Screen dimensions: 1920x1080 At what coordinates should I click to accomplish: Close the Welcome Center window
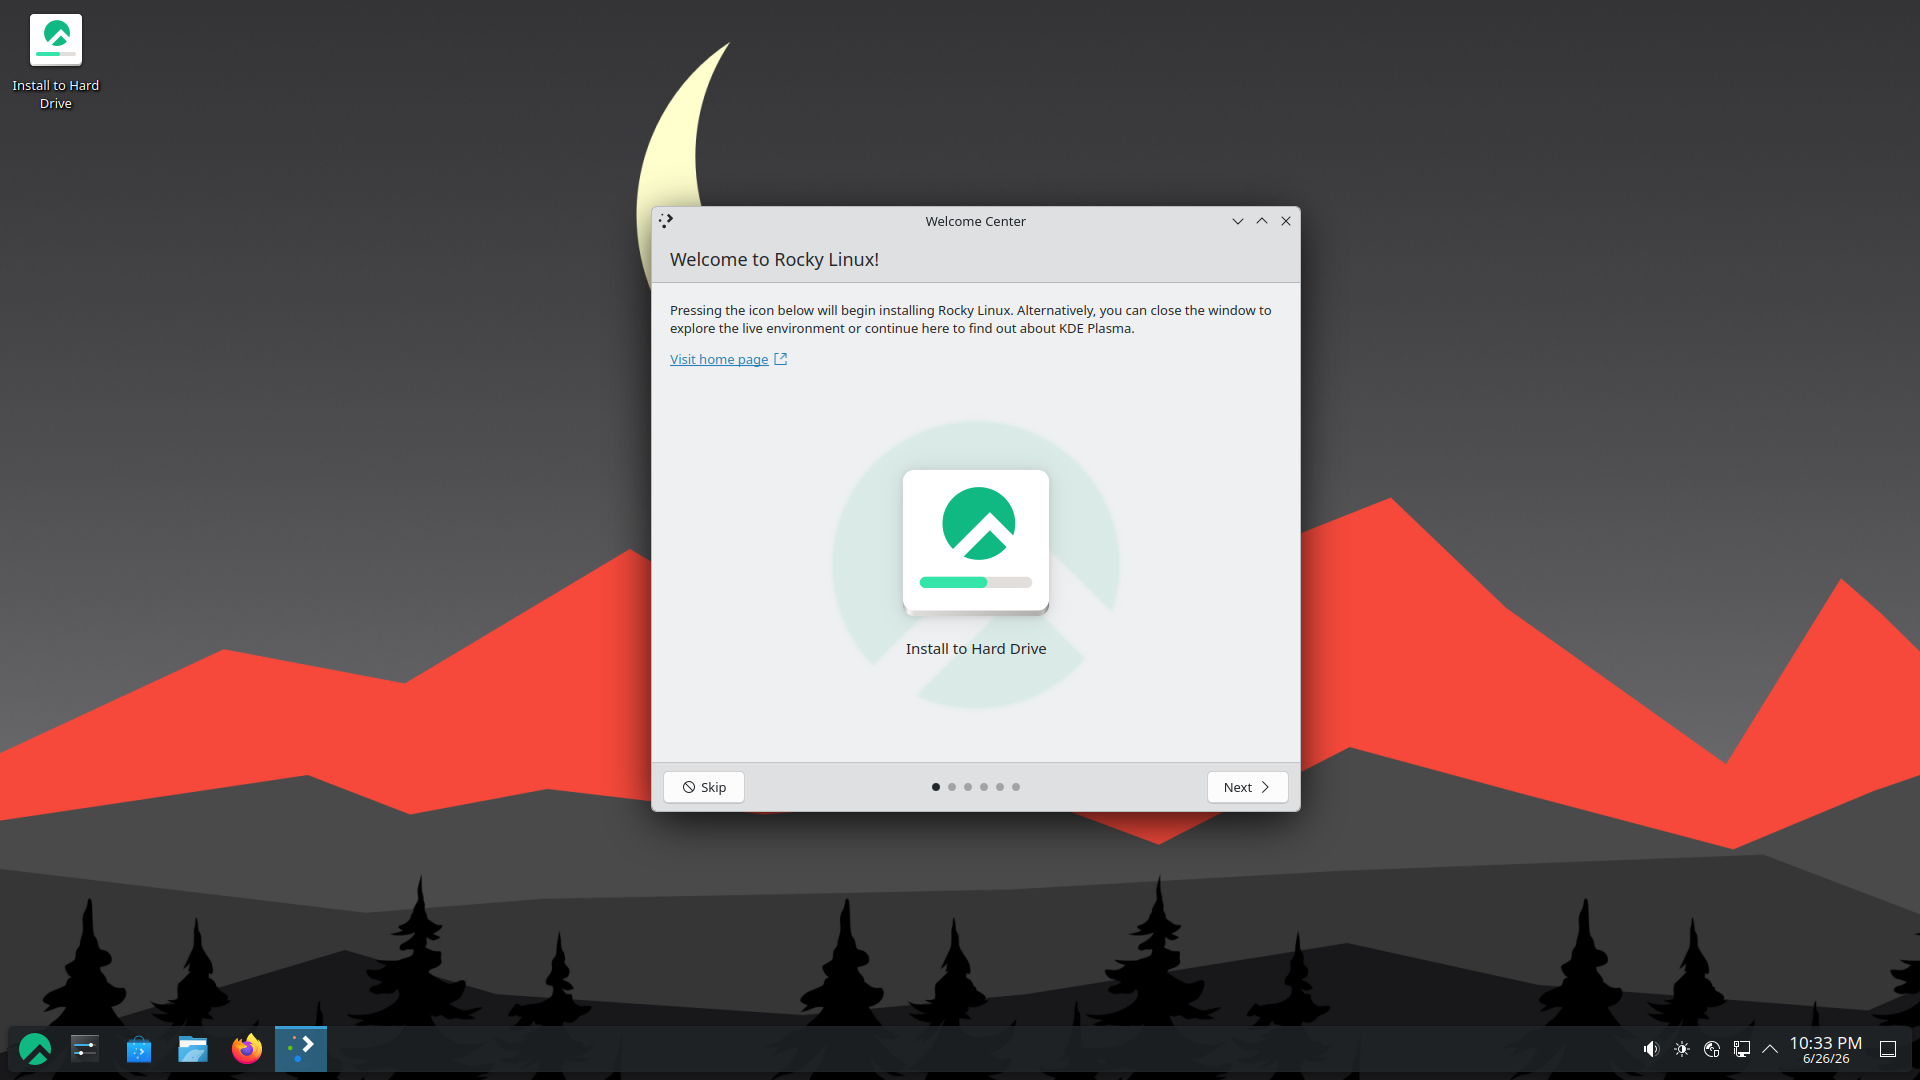(1286, 221)
